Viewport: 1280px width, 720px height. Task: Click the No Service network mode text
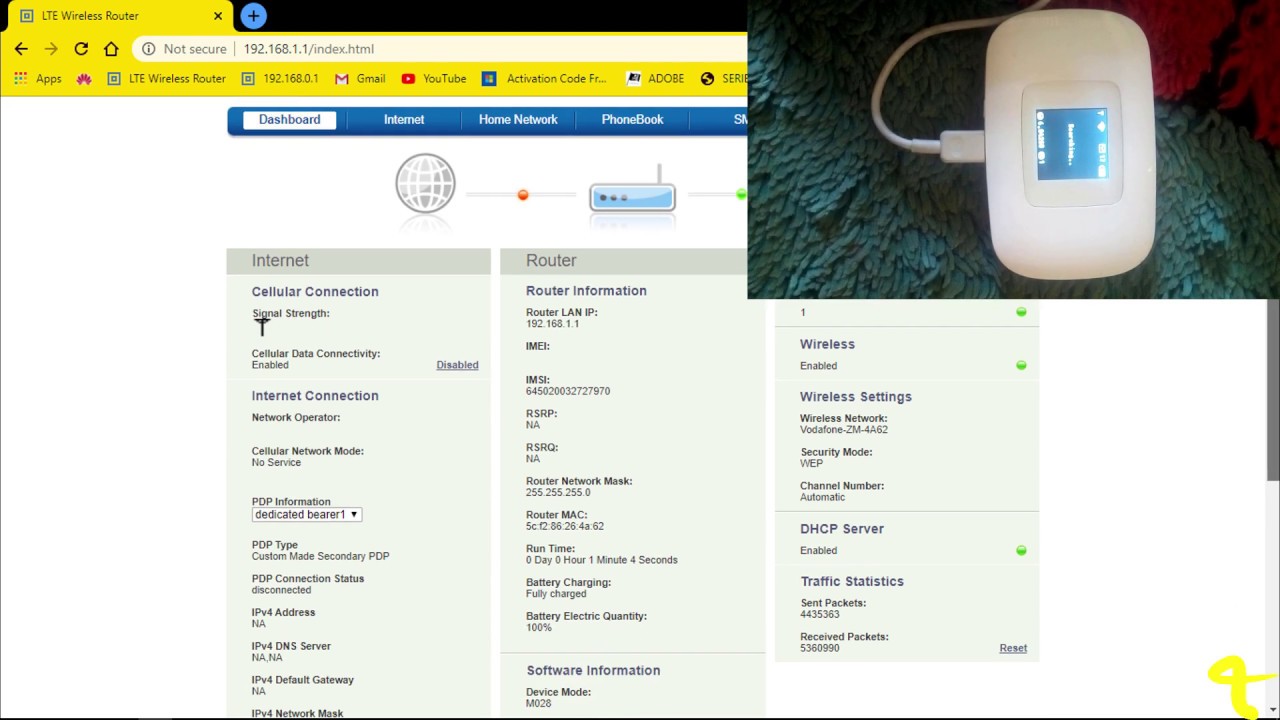tap(276, 463)
